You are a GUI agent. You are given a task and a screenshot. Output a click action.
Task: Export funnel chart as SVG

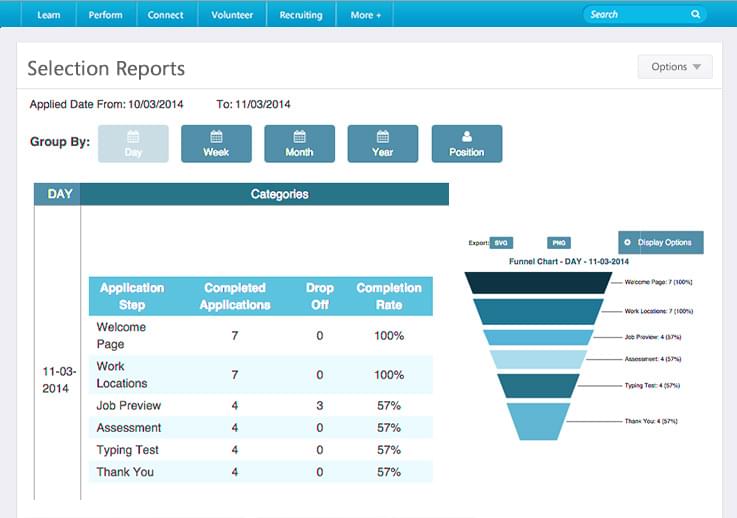(501, 243)
